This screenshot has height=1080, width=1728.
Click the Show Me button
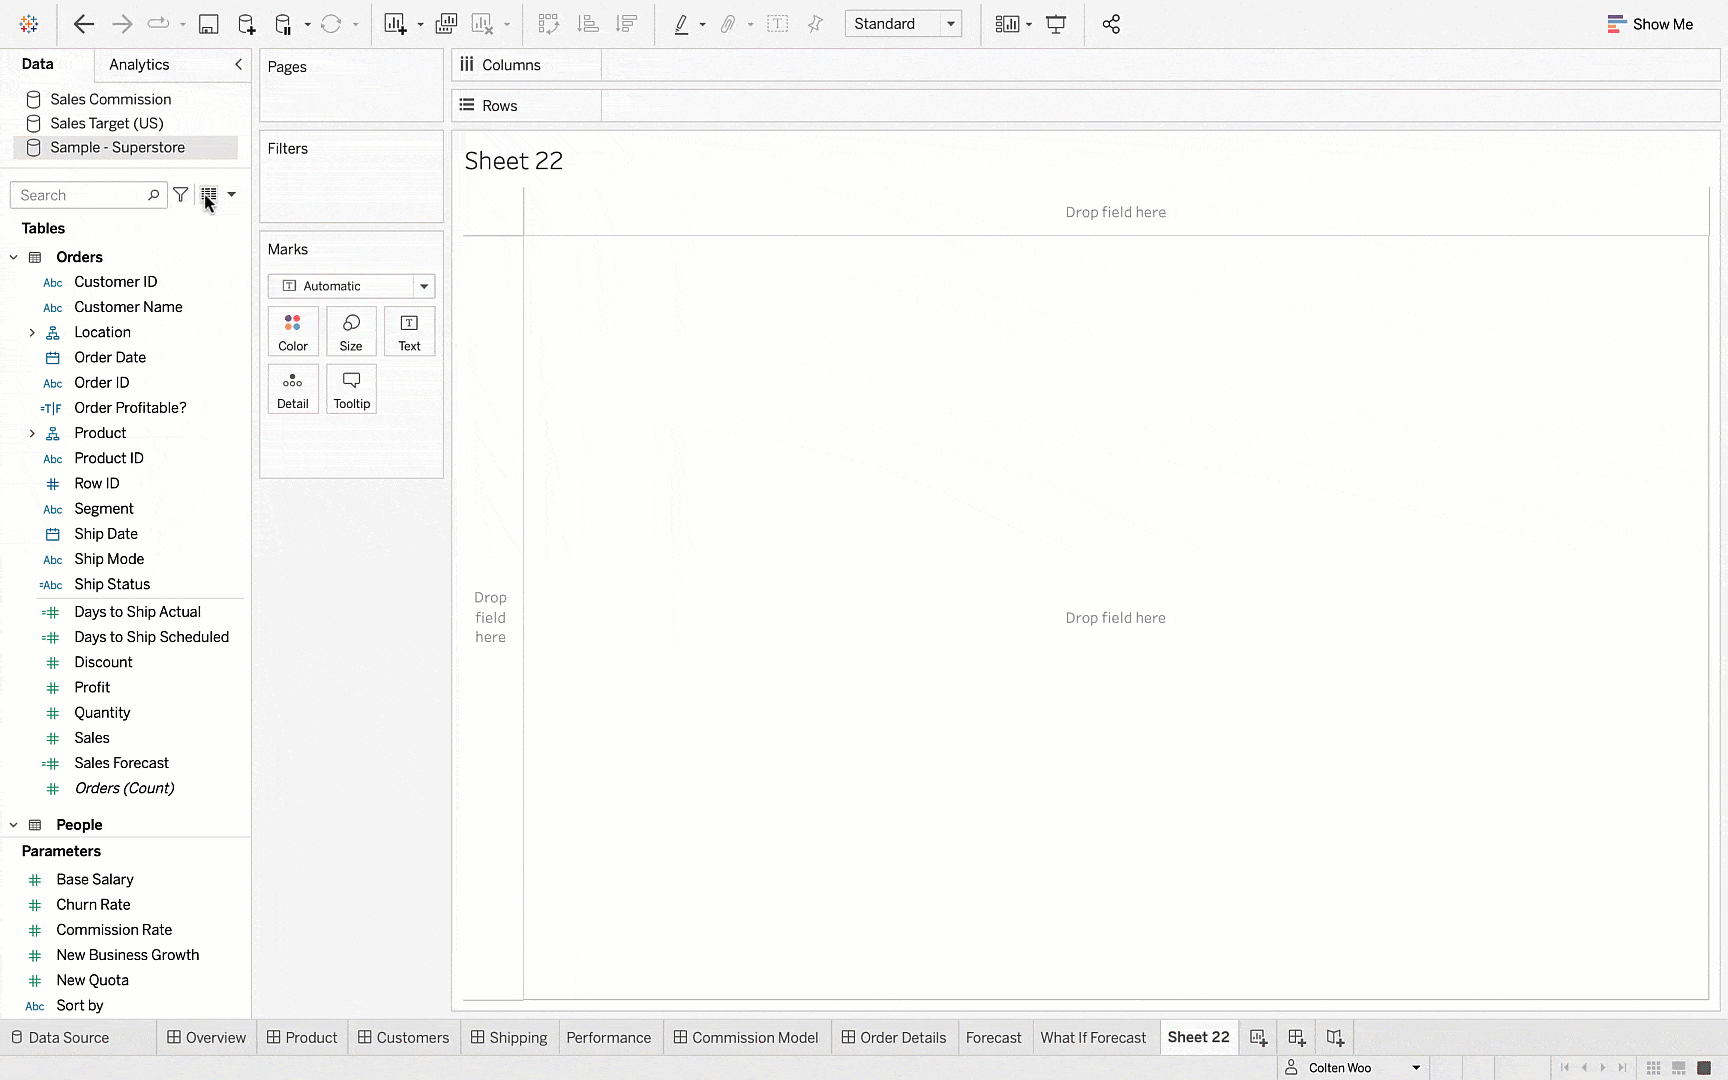pos(1650,24)
